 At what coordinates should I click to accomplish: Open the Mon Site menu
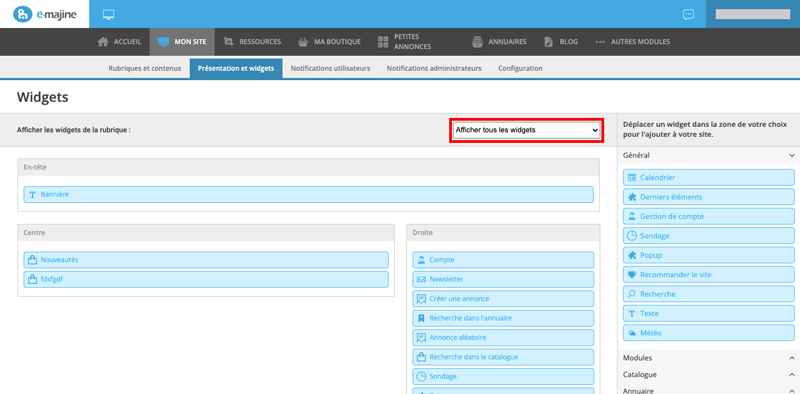182,42
